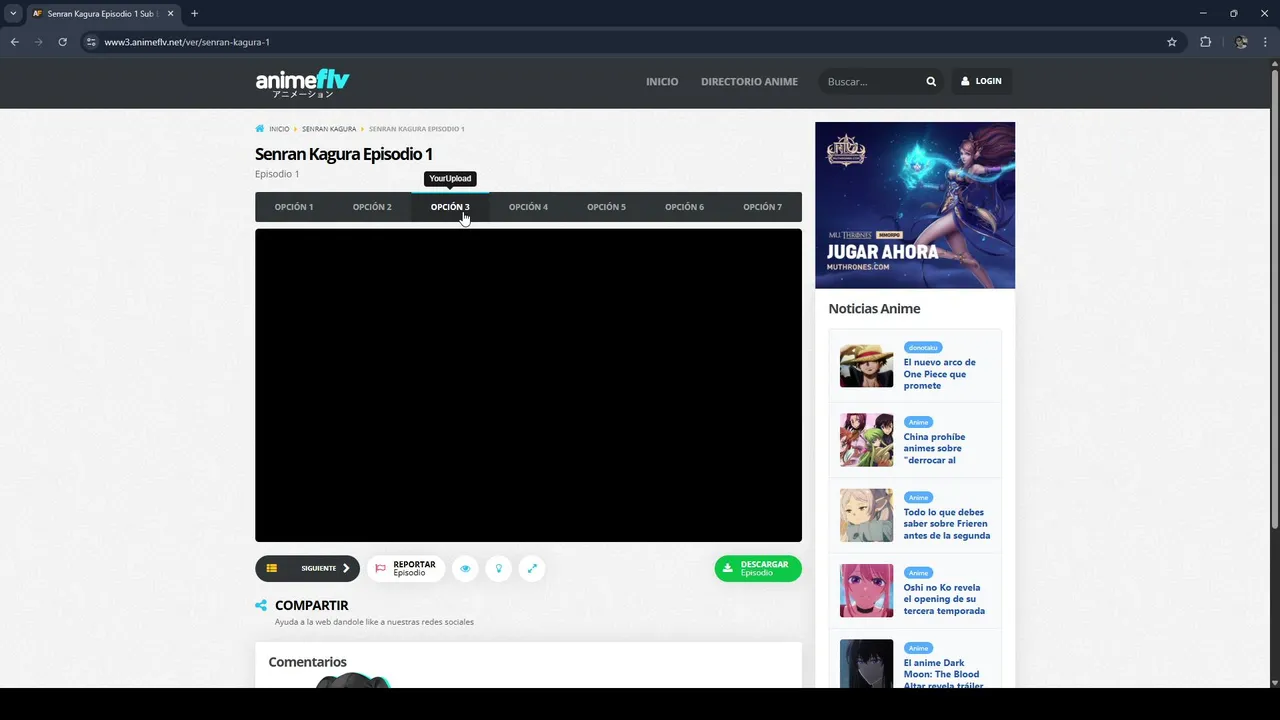Open 'China prohíbe animes sobre' headline
Image resolution: width=1280 pixels, height=720 pixels.
point(934,448)
